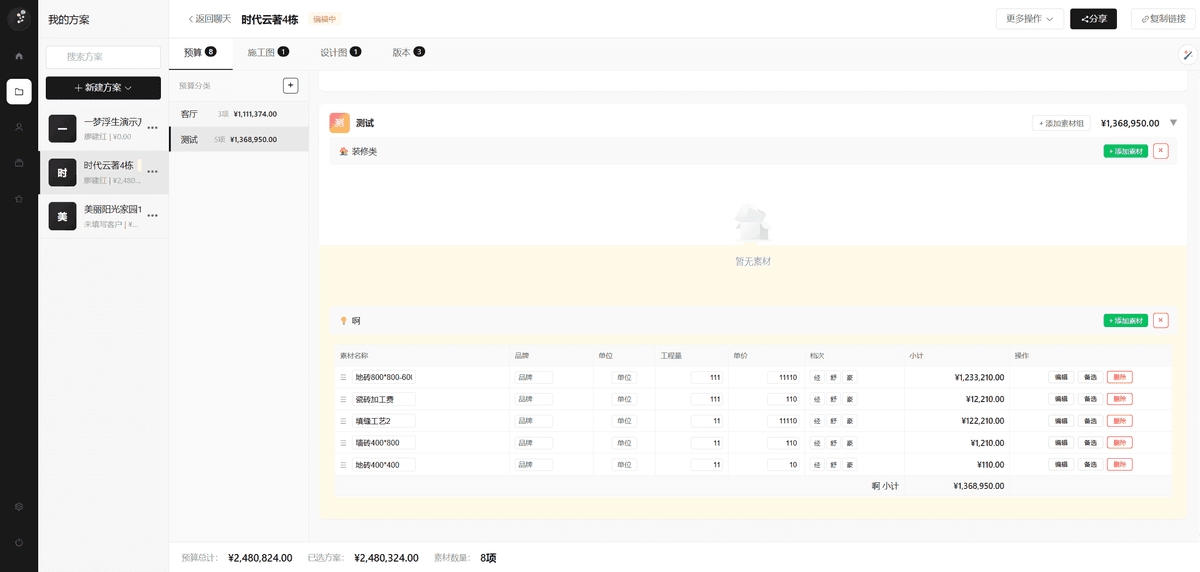Click drag handle of 瓷砖加工费 row

pos(343,399)
